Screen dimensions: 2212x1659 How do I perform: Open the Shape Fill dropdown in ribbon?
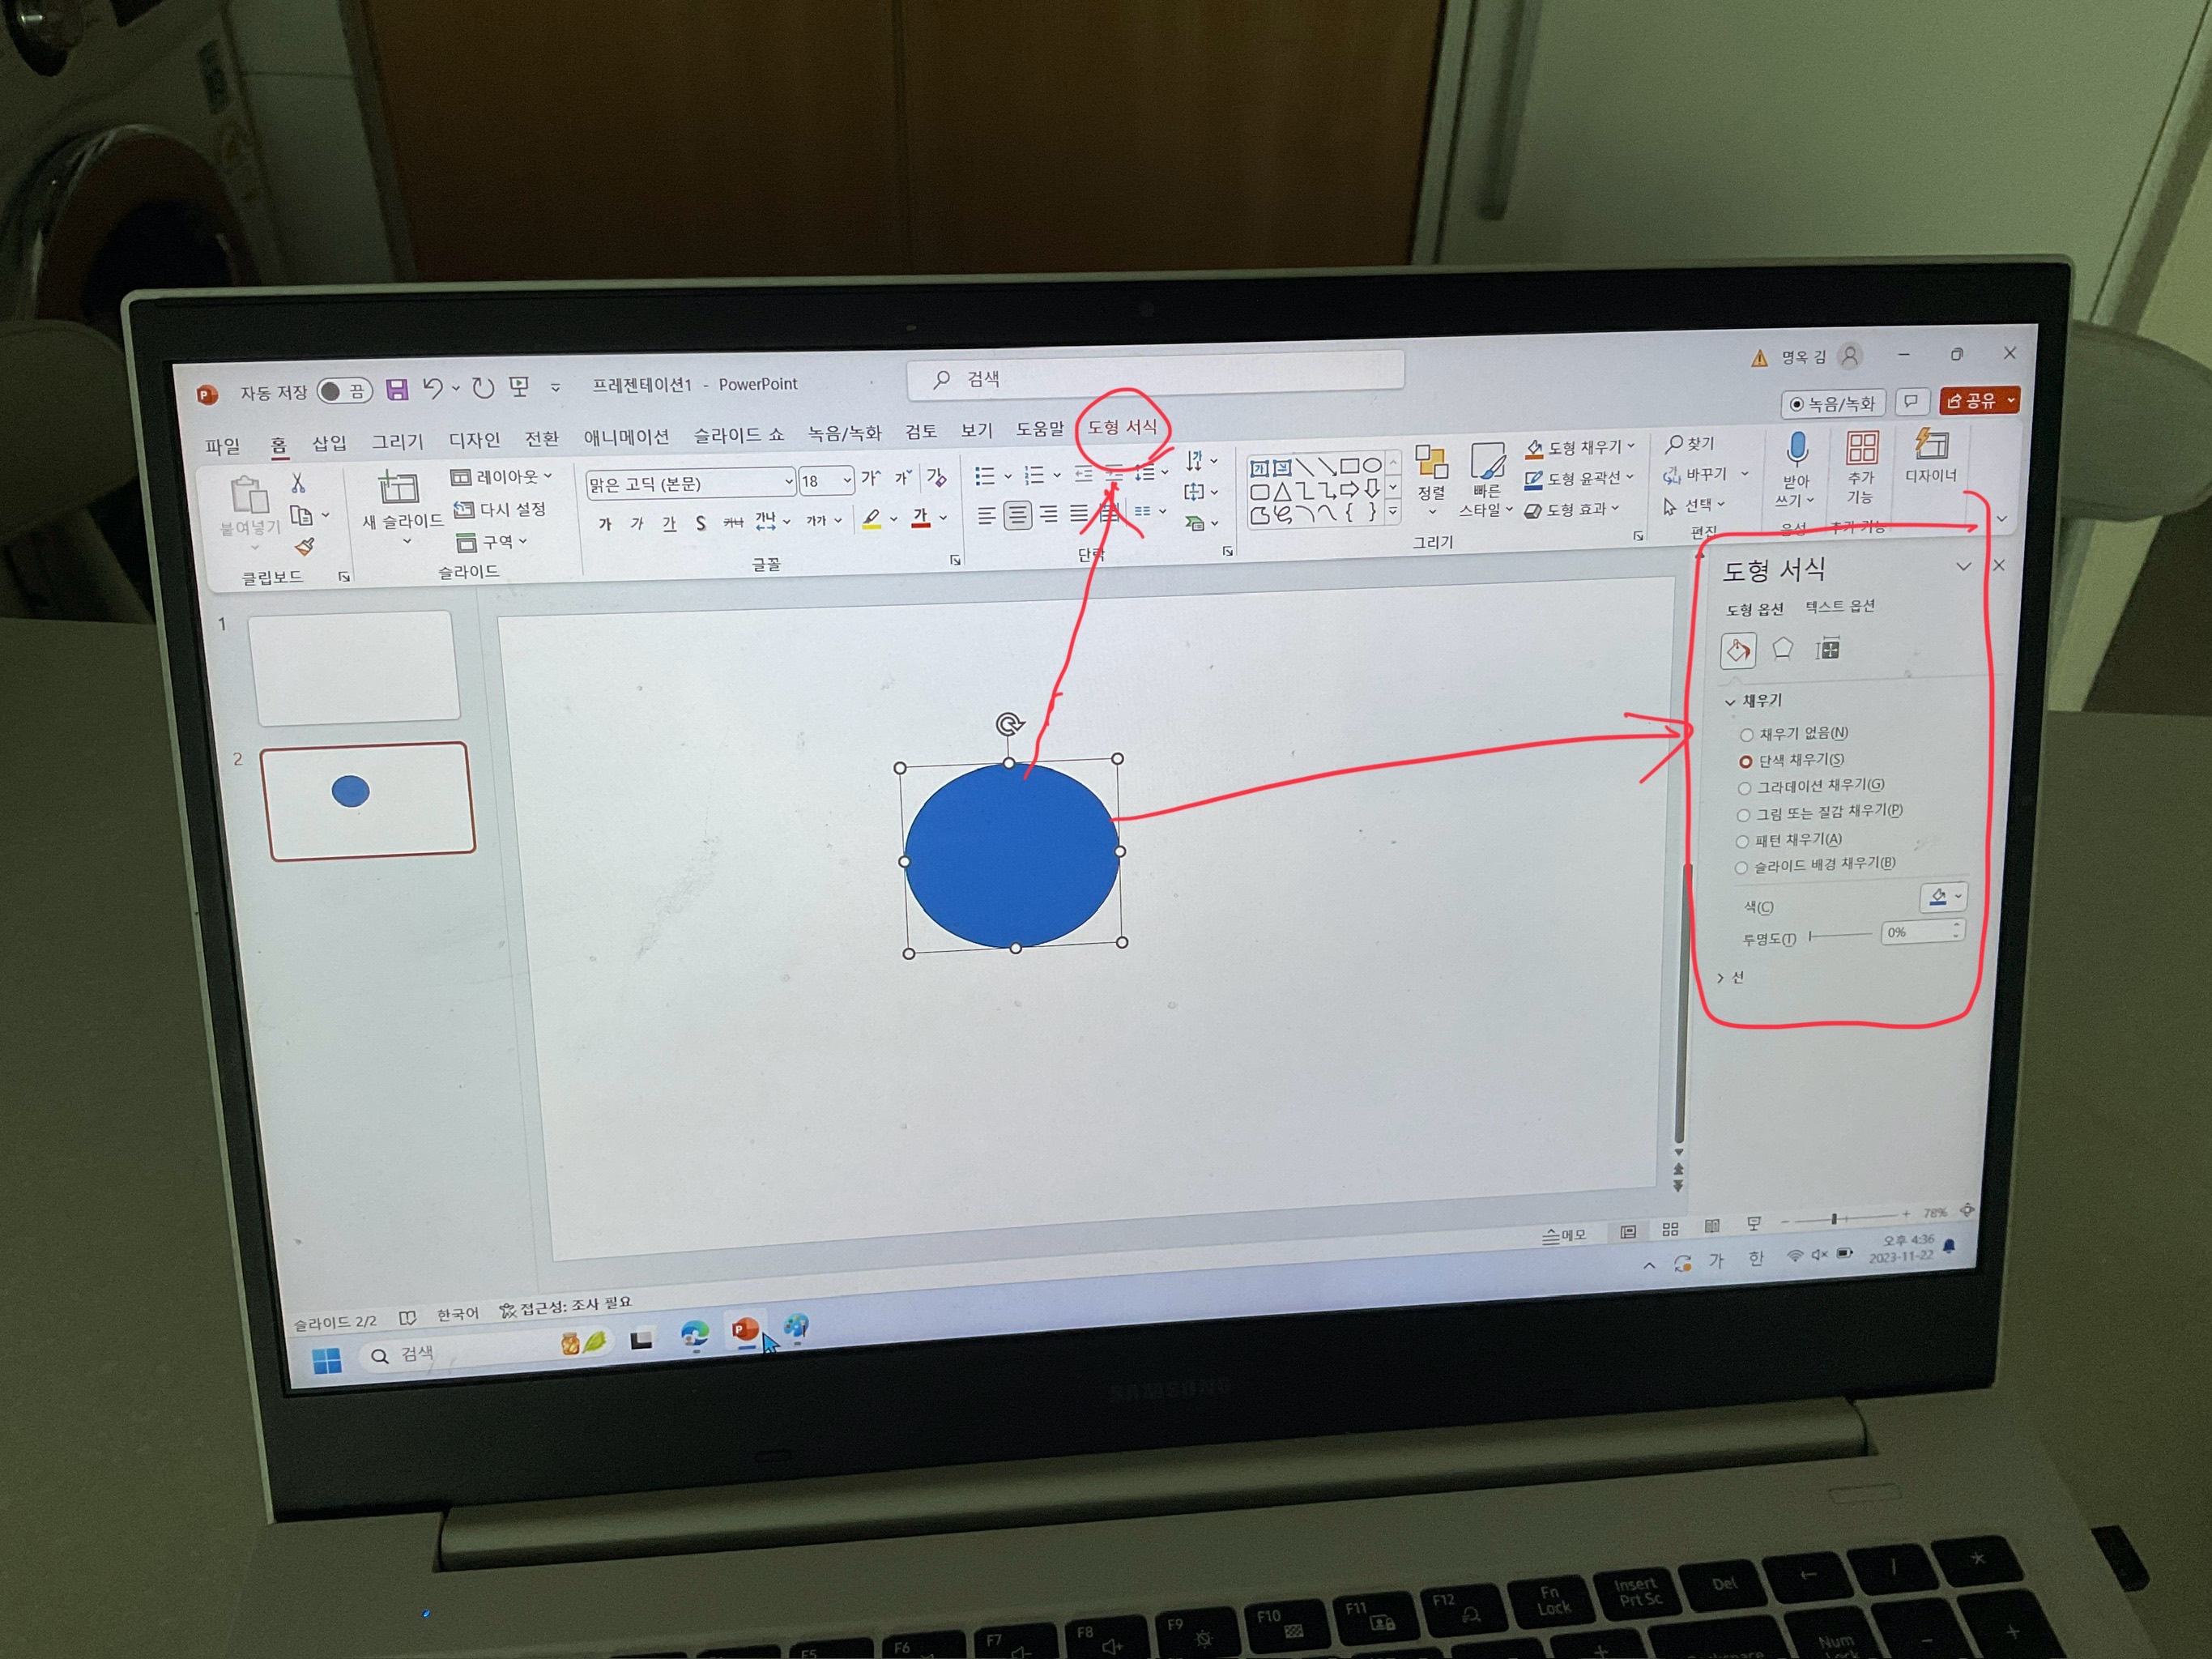[x=1631, y=446]
